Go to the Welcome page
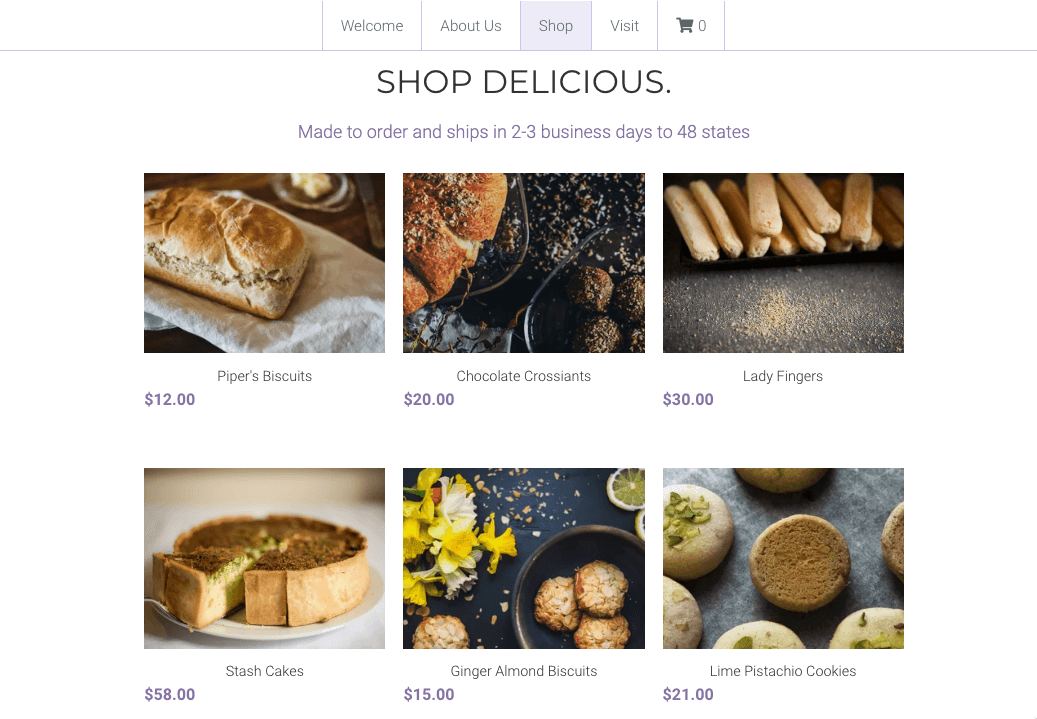This screenshot has height=719, width=1037. click(x=372, y=26)
